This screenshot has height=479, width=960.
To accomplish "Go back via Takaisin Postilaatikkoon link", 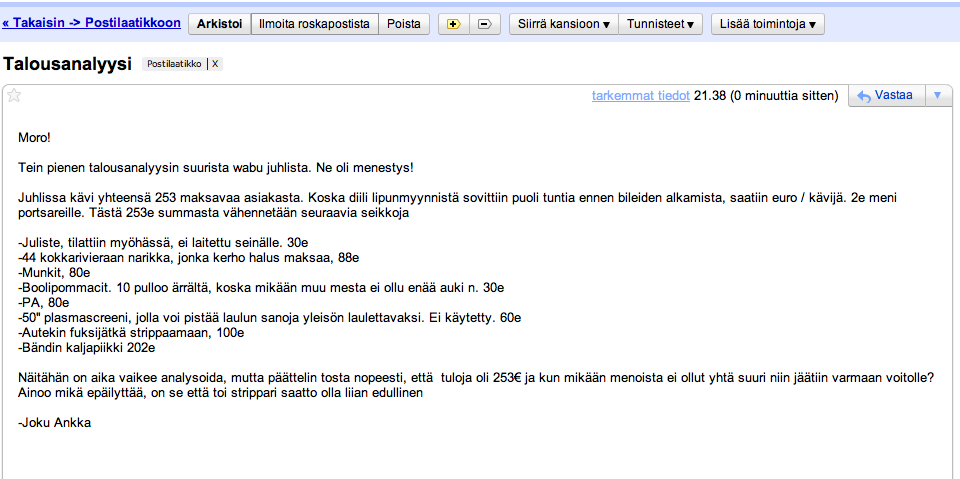I will (x=92, y=22).
